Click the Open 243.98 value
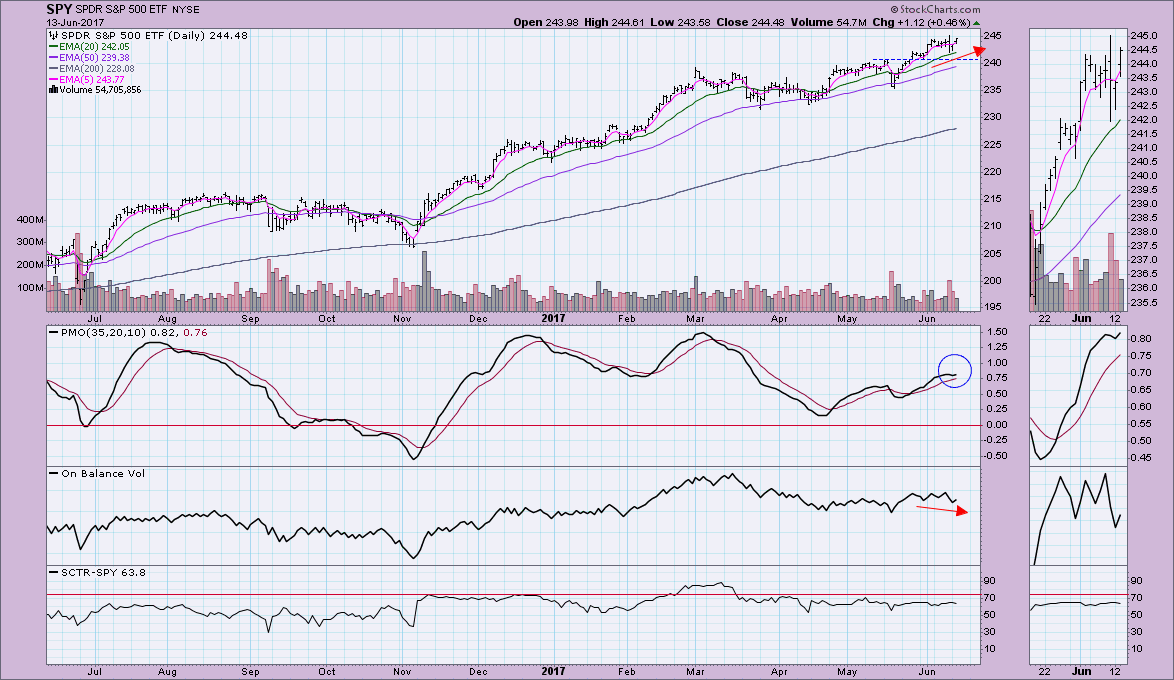Image resolution: width=1174 pixels, height=680 pixels. point(545,22)
